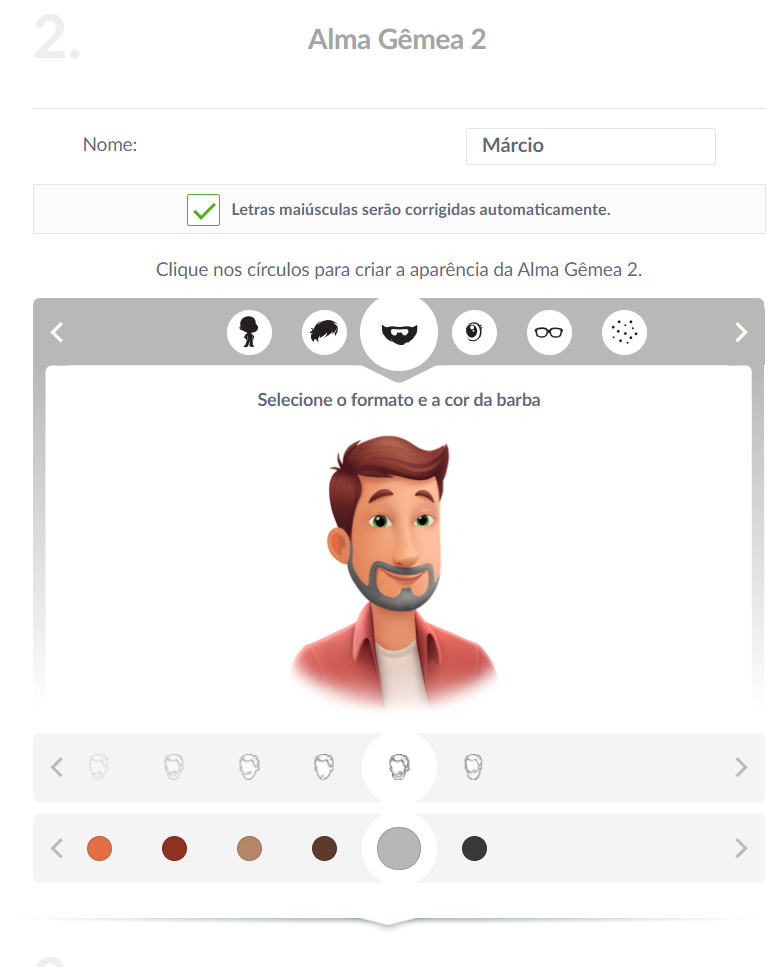Open the freckles category icon
The image size is (779, 967).
point(624,332)
